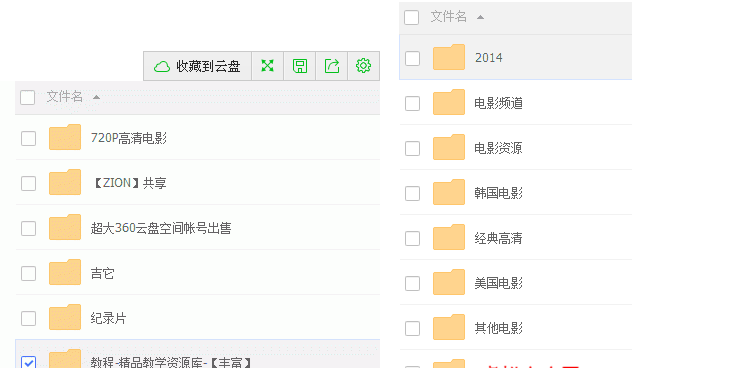Image resolution: width=733 pixels, height=391 pixels.
Task: Click the 经典高清 folder icon
Action: click(449, 237)
